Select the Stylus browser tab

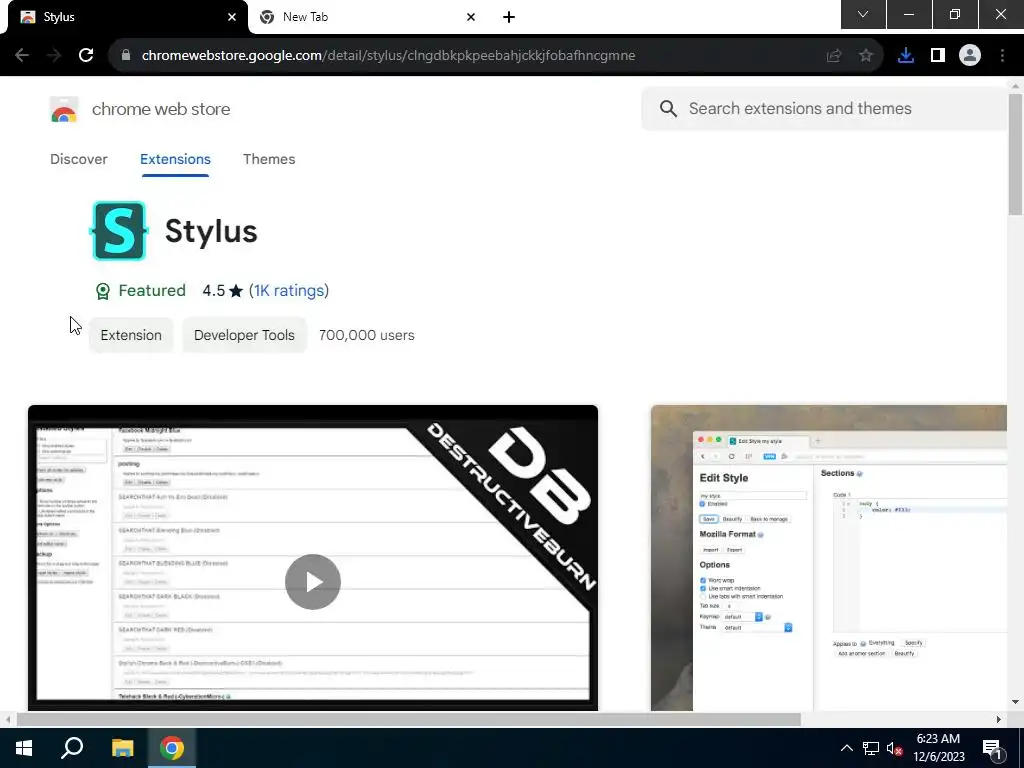coord(127,18)
